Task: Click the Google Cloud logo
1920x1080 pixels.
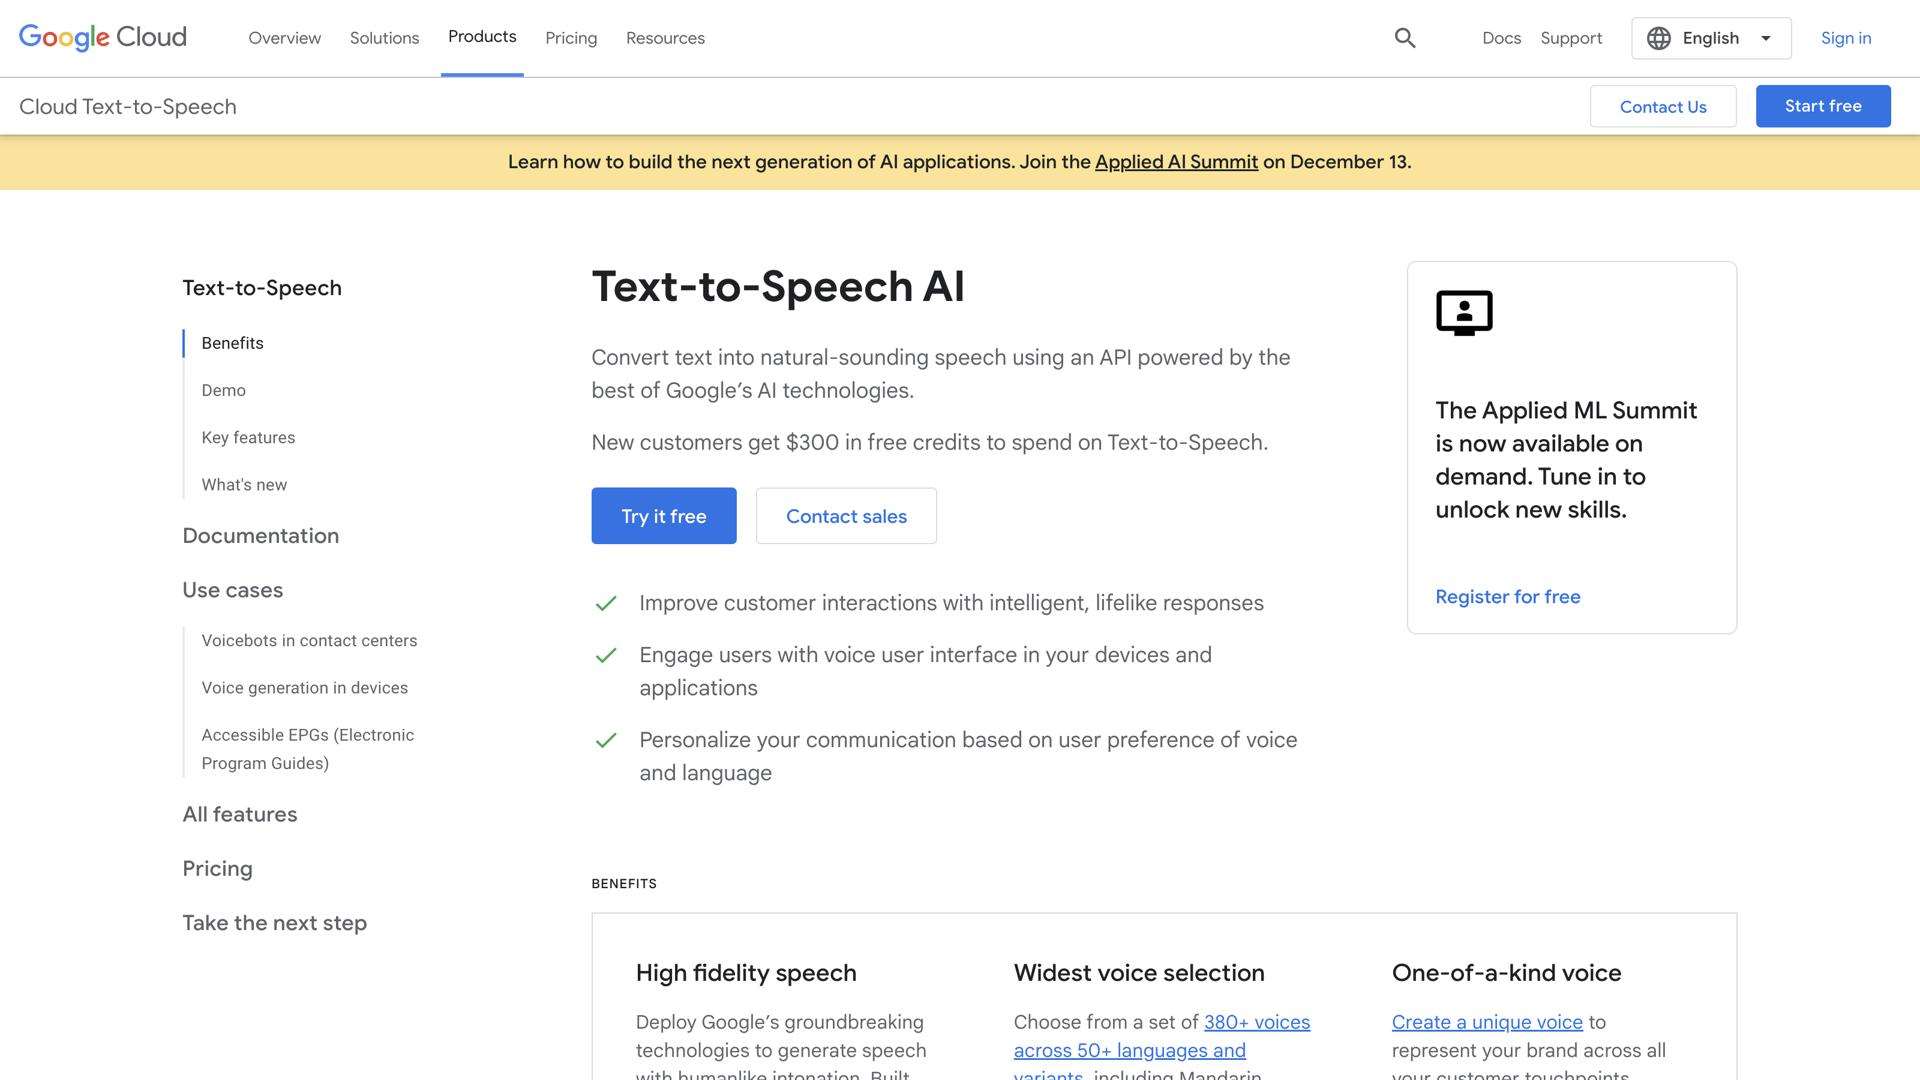Action: coord(101,37)
